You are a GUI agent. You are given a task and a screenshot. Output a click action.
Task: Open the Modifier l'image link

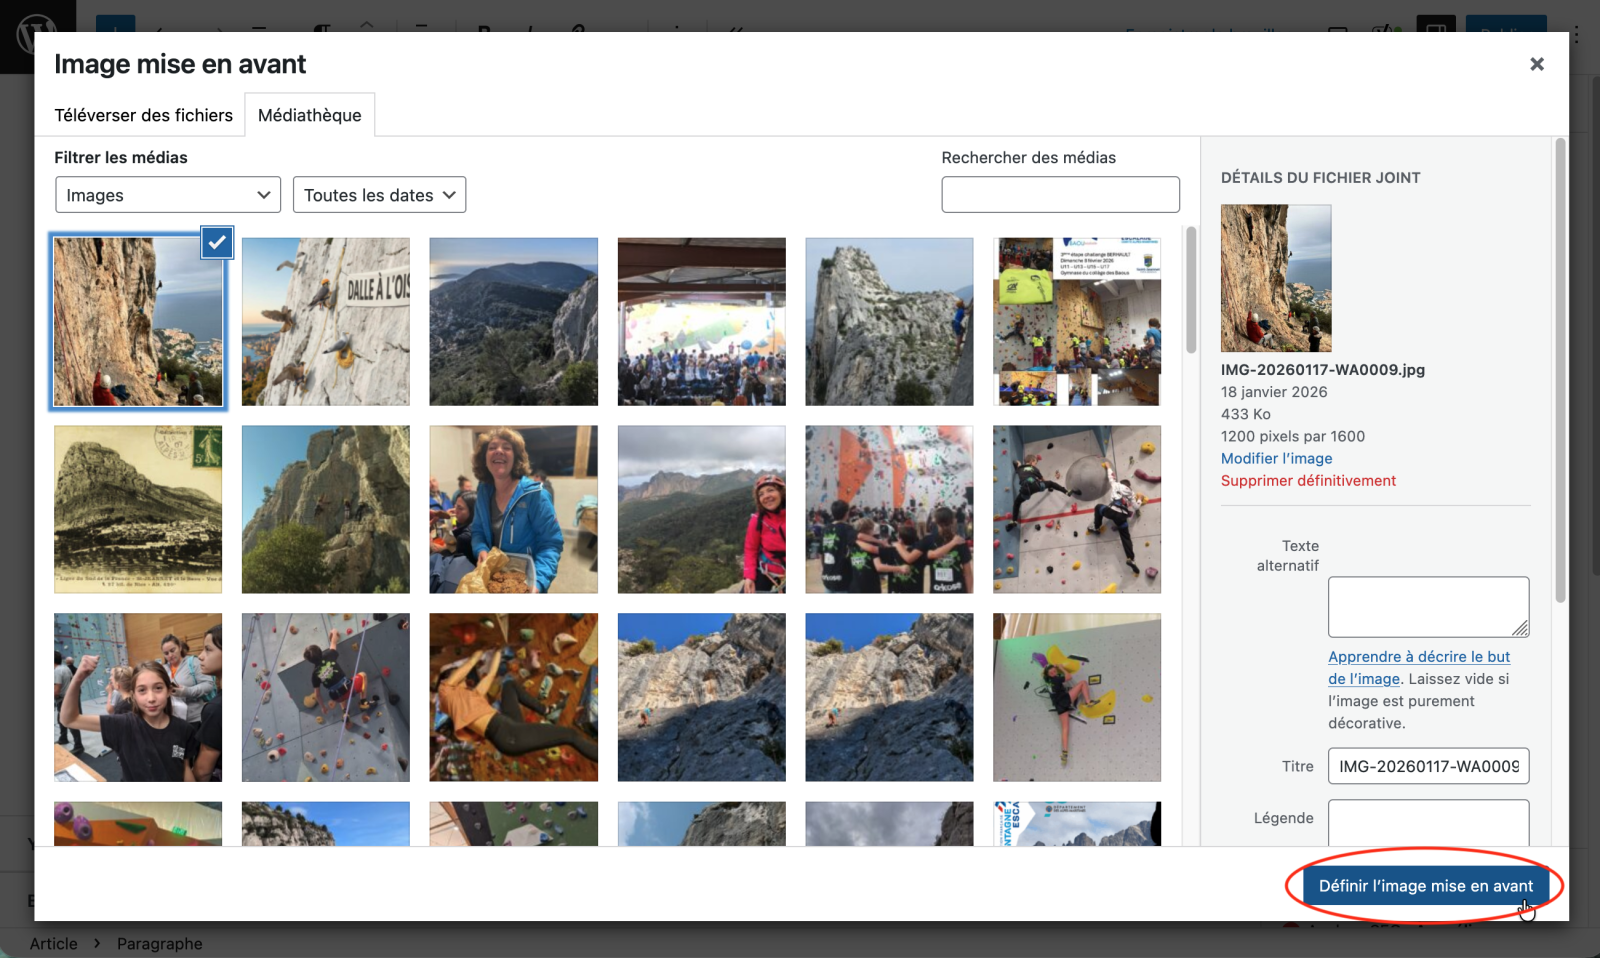point(1276,458)
